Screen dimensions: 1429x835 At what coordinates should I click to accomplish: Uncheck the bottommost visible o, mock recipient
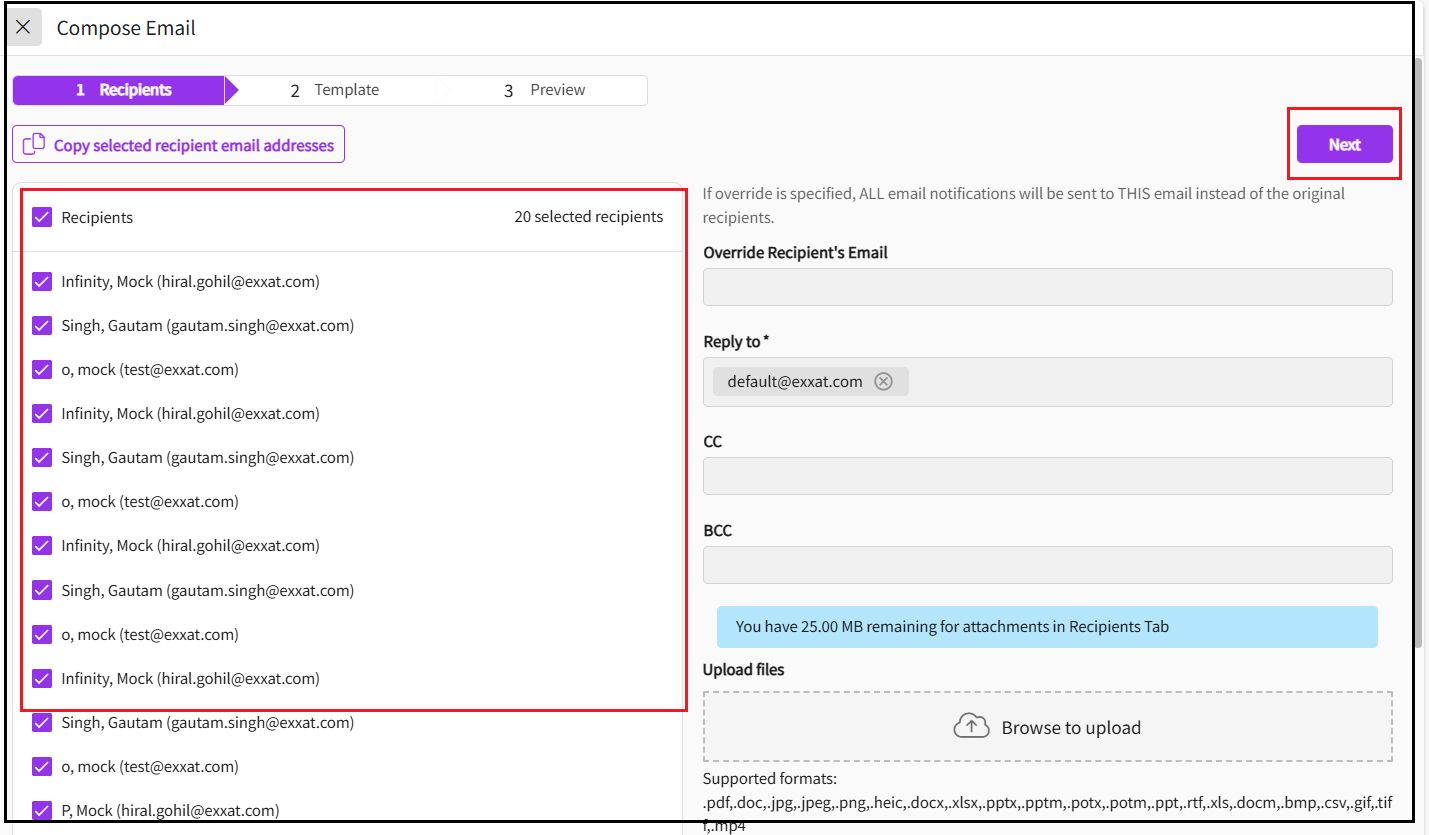(x=42, y=767)
